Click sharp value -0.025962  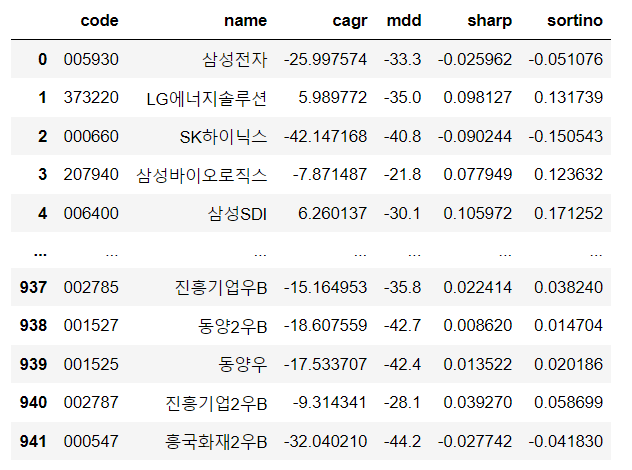(x=475, y=59)
